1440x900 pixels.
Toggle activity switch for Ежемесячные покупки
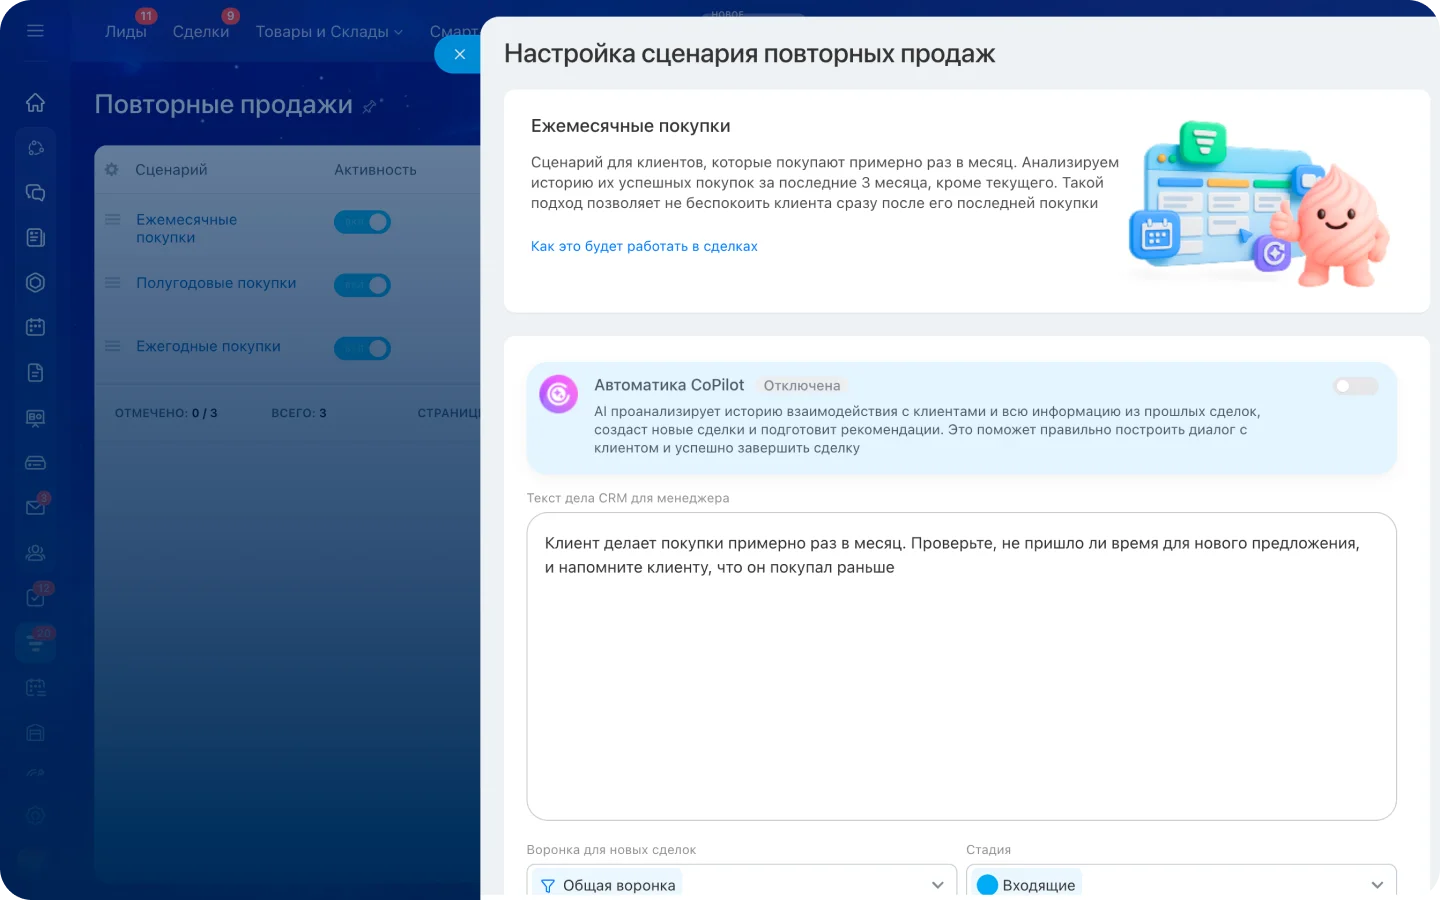(x=362, y=222)
